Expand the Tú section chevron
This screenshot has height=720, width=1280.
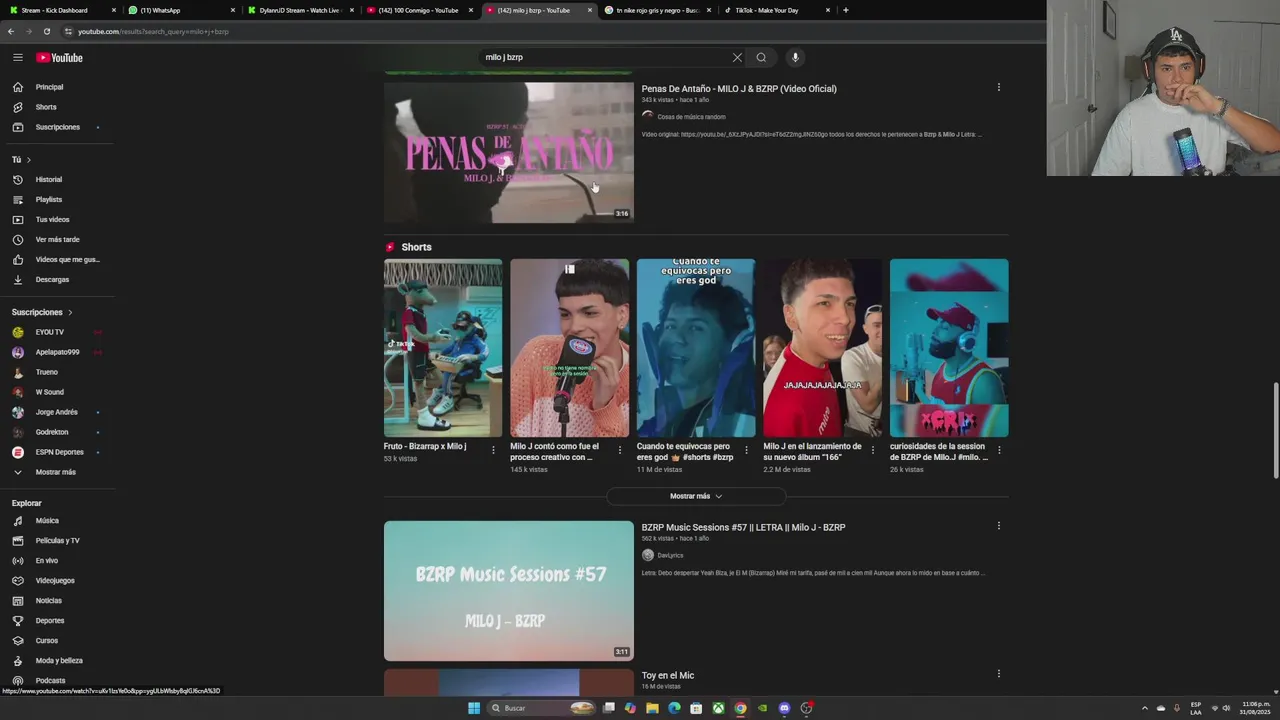[28, 160]
